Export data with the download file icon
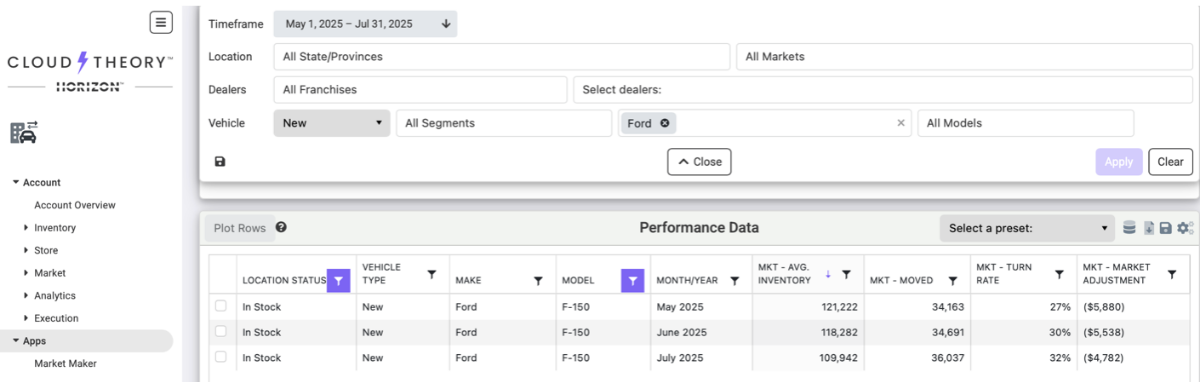Image resolution: width=1200 pixels, height=382 pixels. coord(1149,228)
